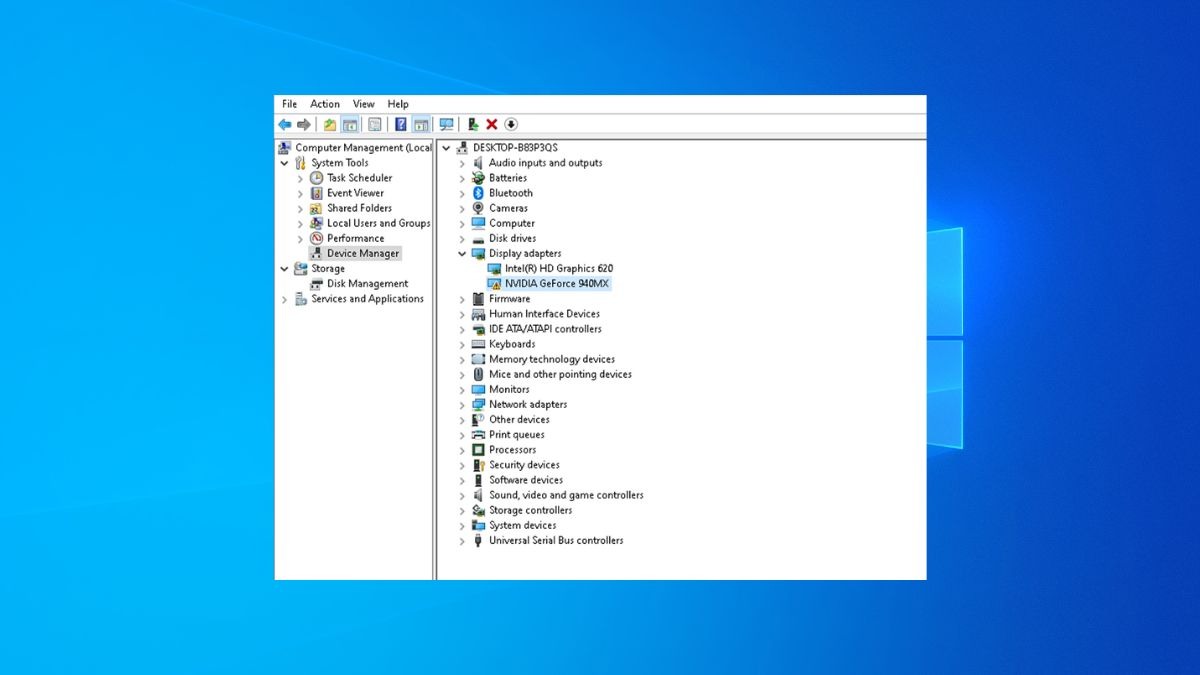Expand the Sound, video and game controllers category

pos(462,495)
